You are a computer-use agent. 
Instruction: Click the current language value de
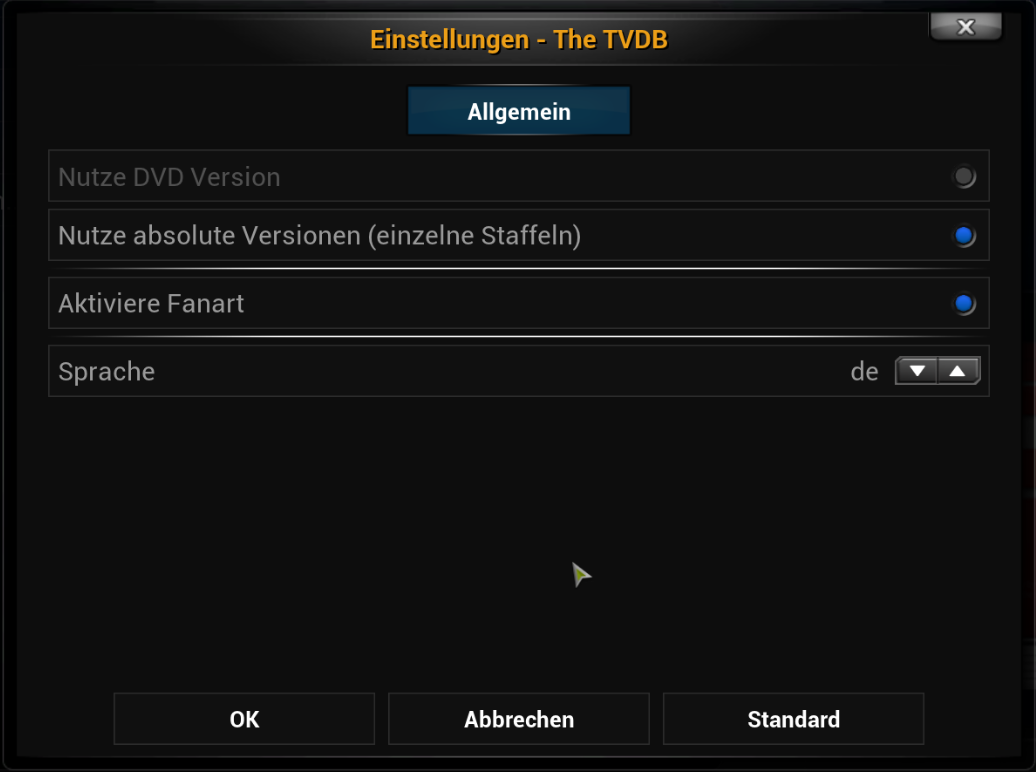click(864, 372)
